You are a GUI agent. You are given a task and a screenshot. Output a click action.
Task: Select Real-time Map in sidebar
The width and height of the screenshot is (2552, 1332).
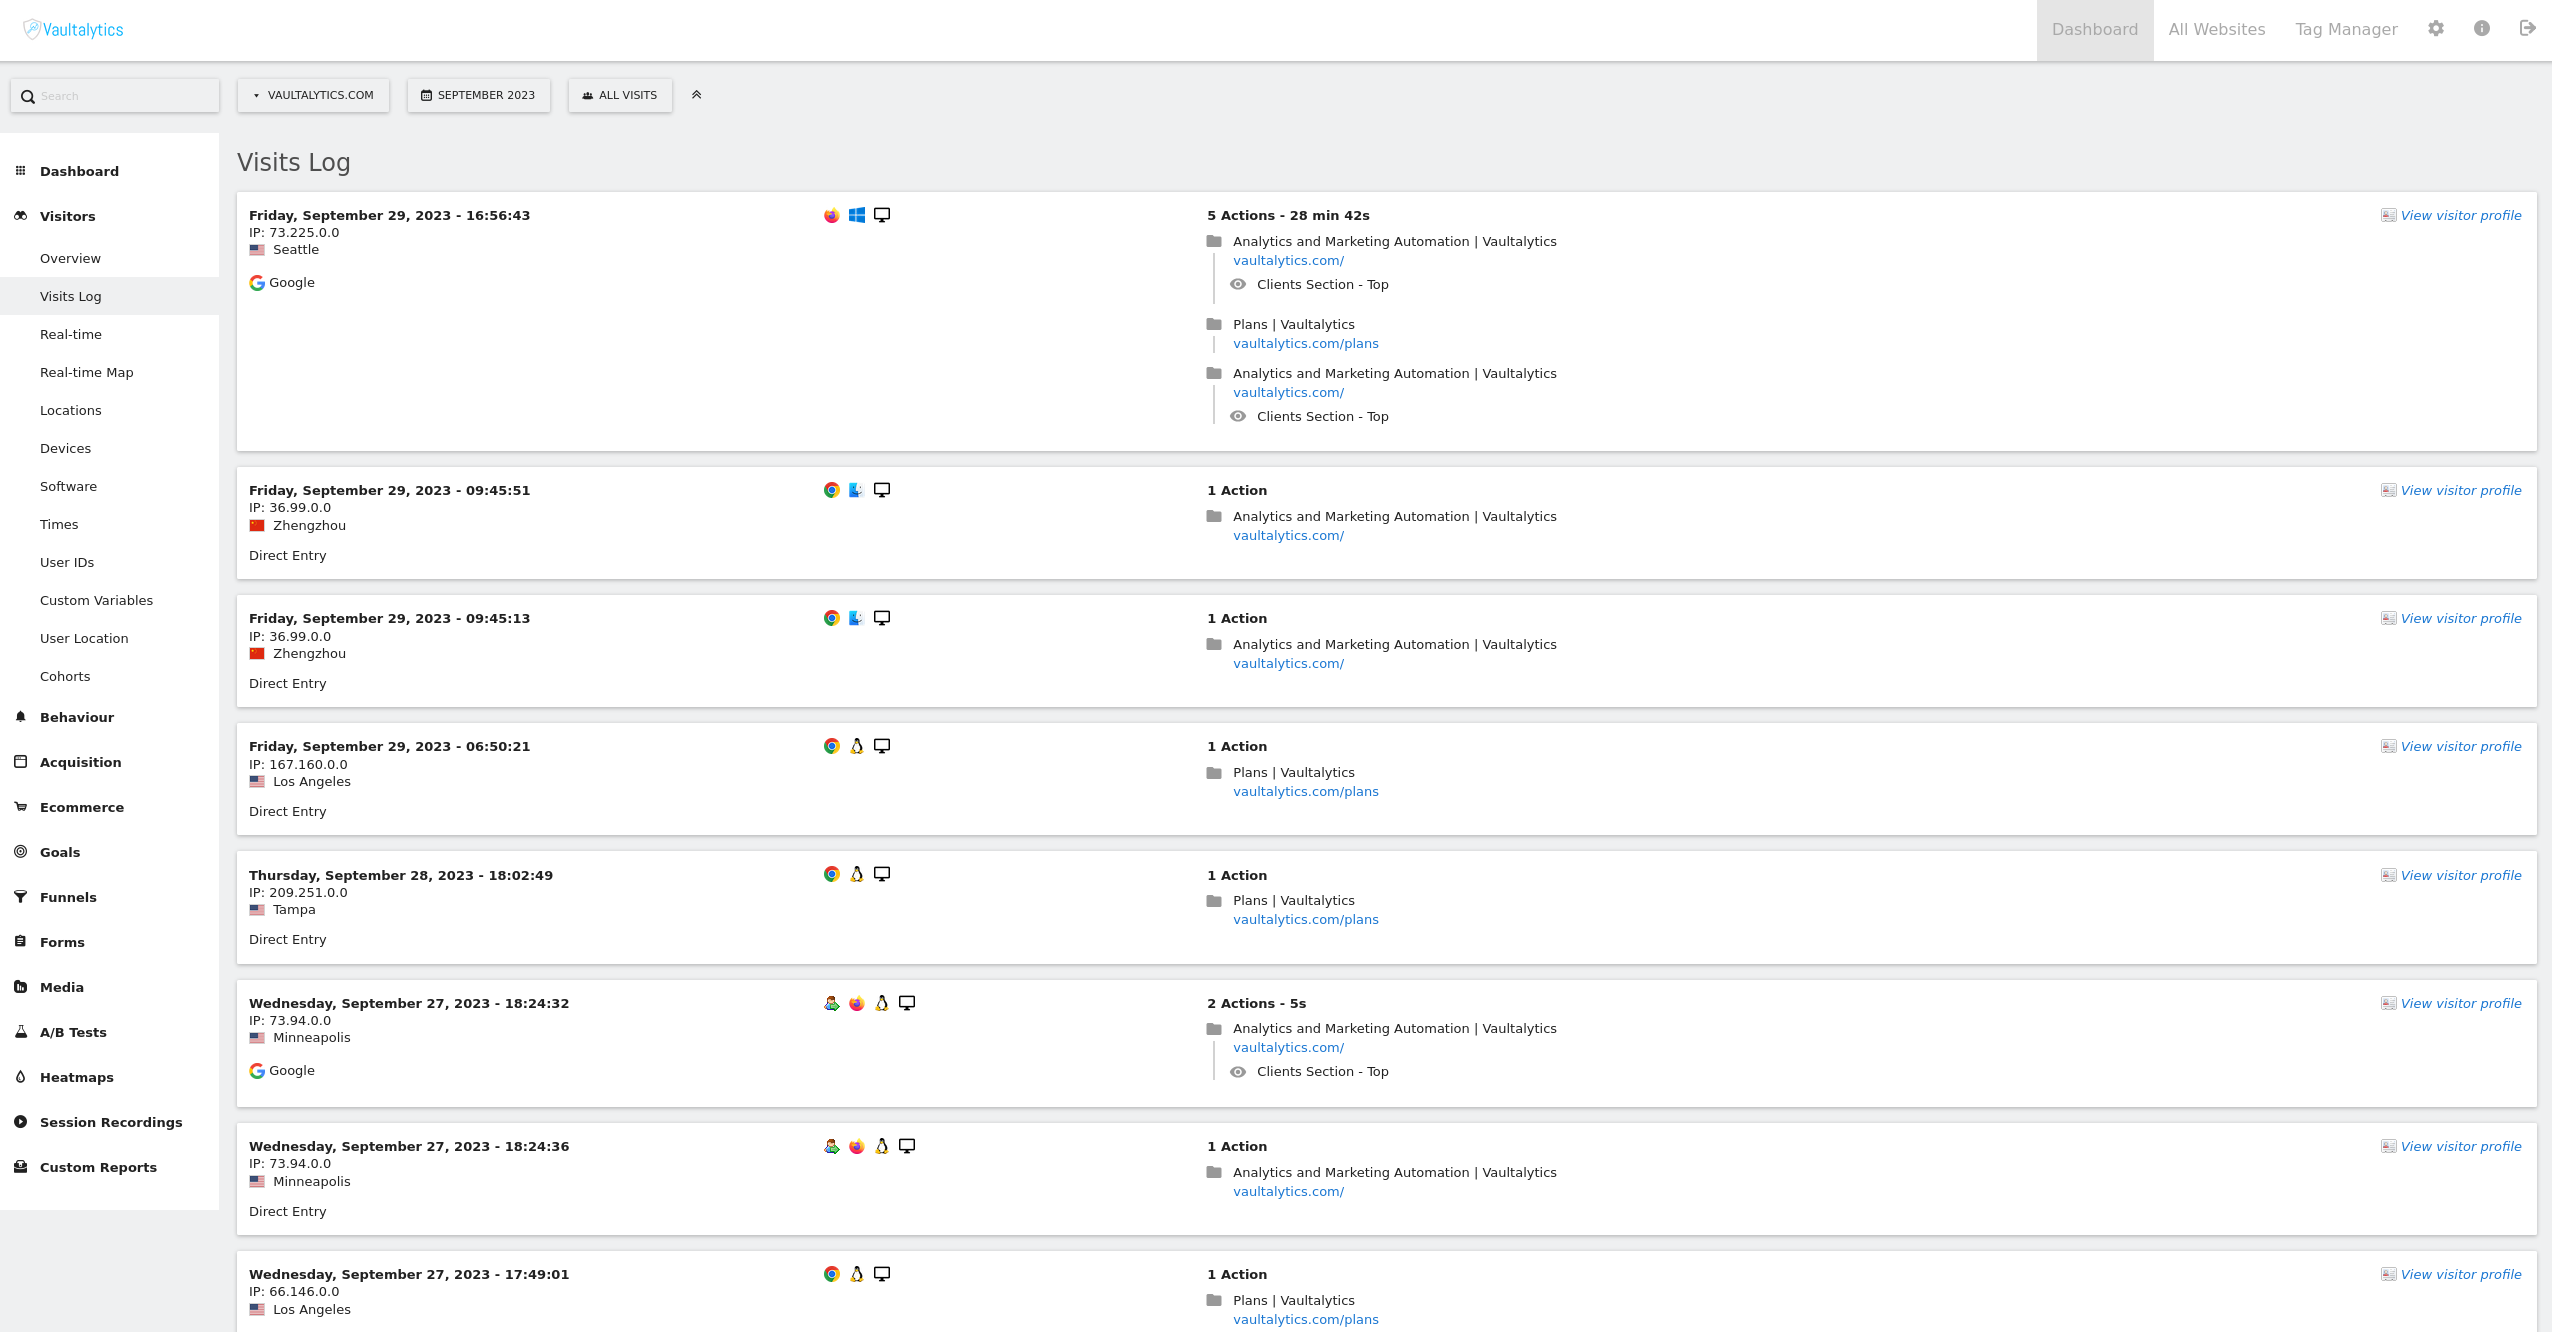pos(86,372)
